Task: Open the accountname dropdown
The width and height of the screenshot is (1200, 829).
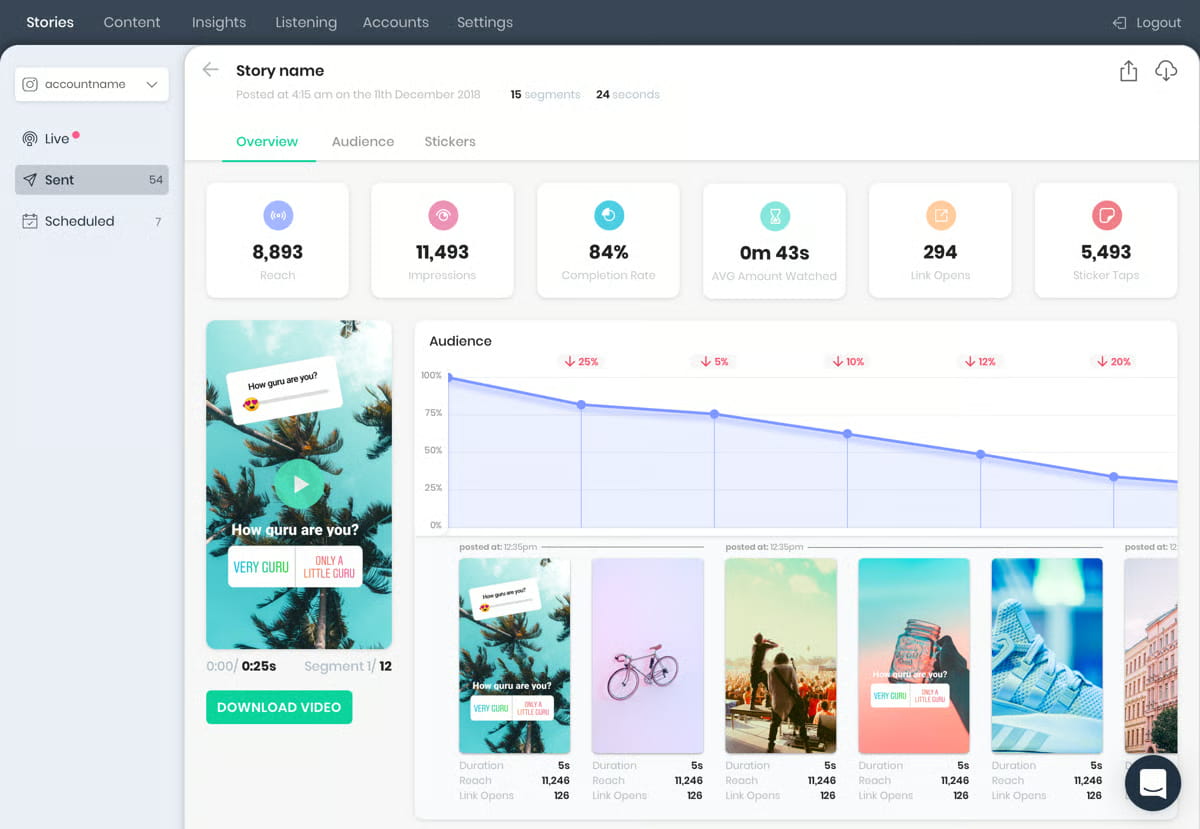Action: click(x=91, y=85)
